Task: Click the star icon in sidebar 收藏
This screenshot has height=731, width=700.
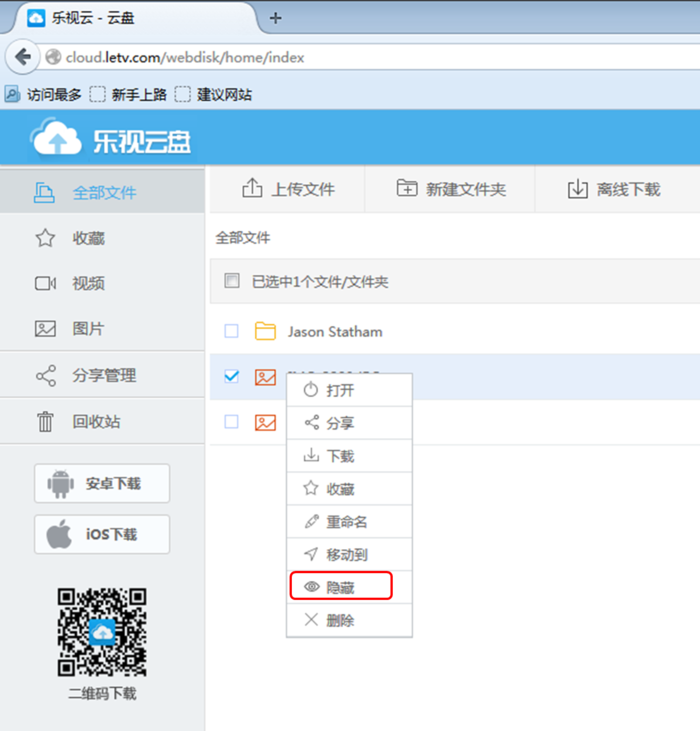Action: (x=45, y=238)
